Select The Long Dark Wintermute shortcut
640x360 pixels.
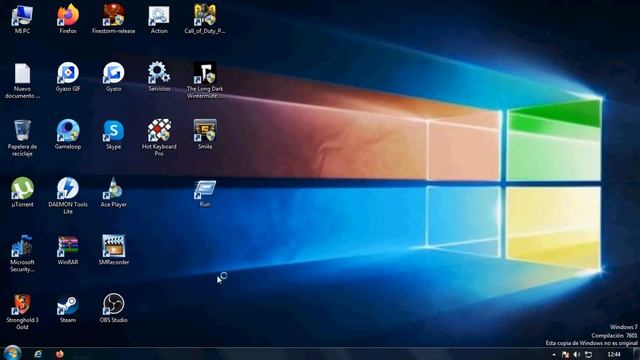coord(204,81)
